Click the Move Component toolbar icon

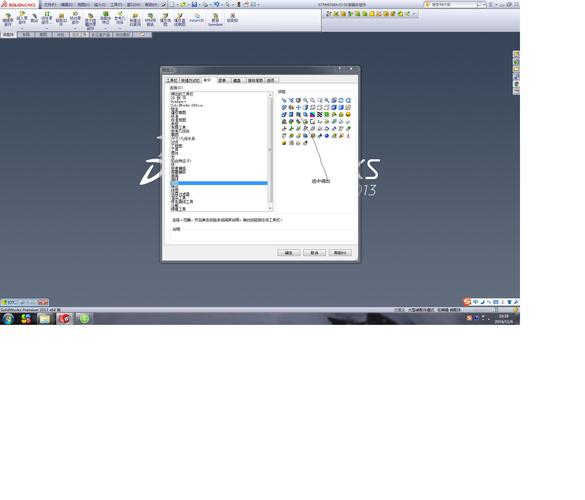[x=75, y=19]
